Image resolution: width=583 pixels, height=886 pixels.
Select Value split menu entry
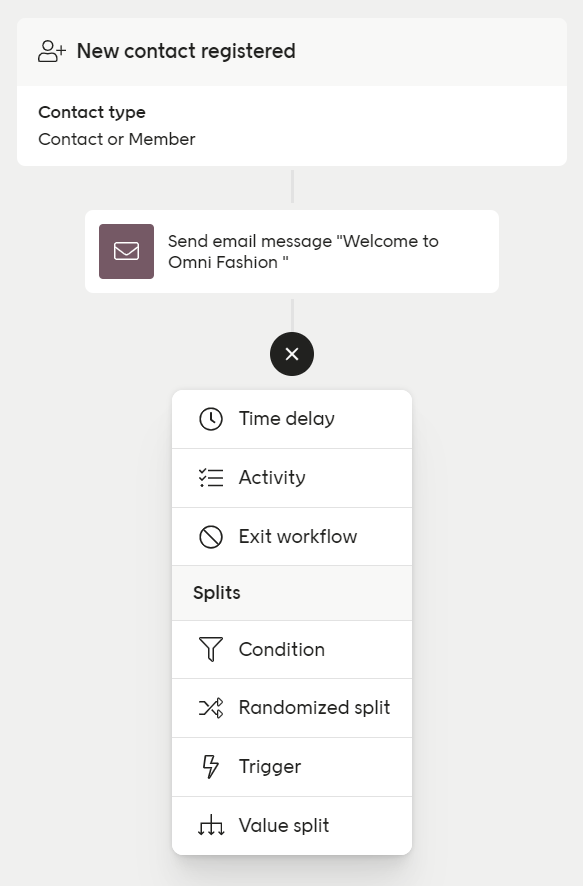tap(292, 826)
